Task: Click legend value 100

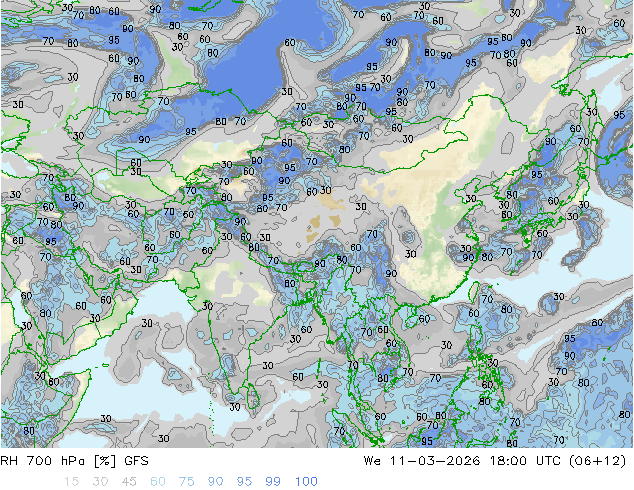Action: tap(306, 482)
